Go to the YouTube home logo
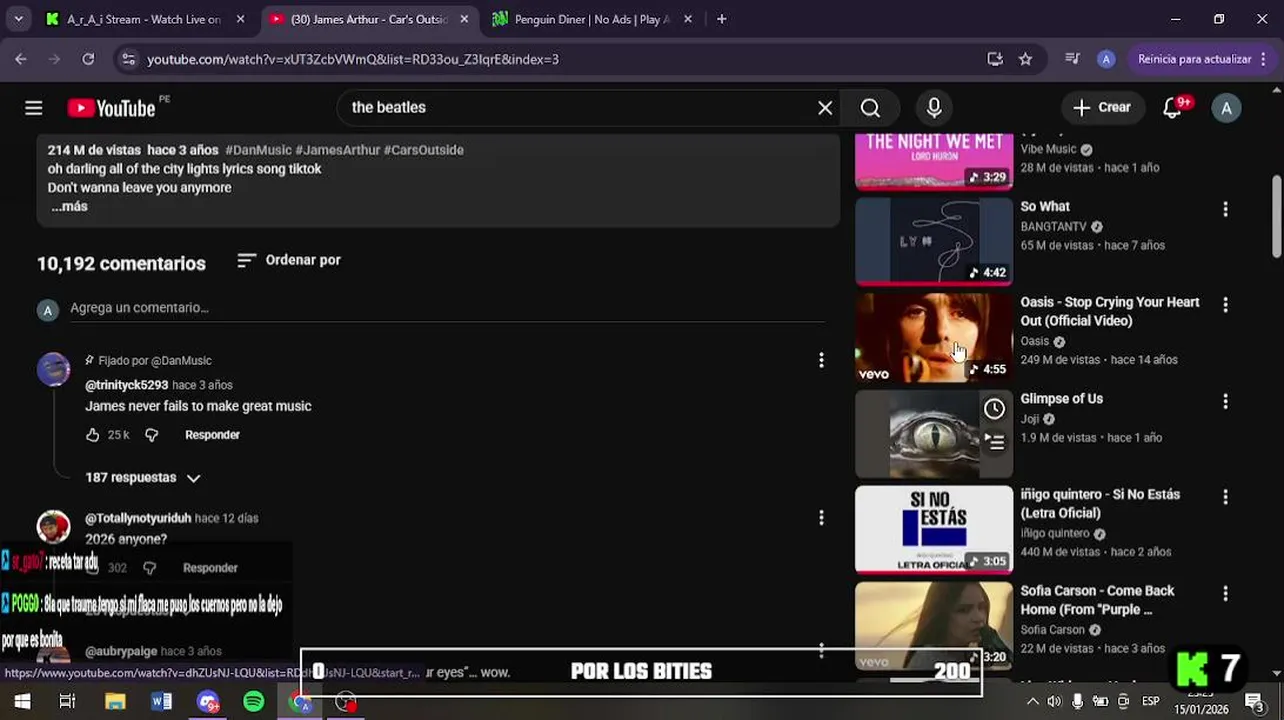 point(112,108)
